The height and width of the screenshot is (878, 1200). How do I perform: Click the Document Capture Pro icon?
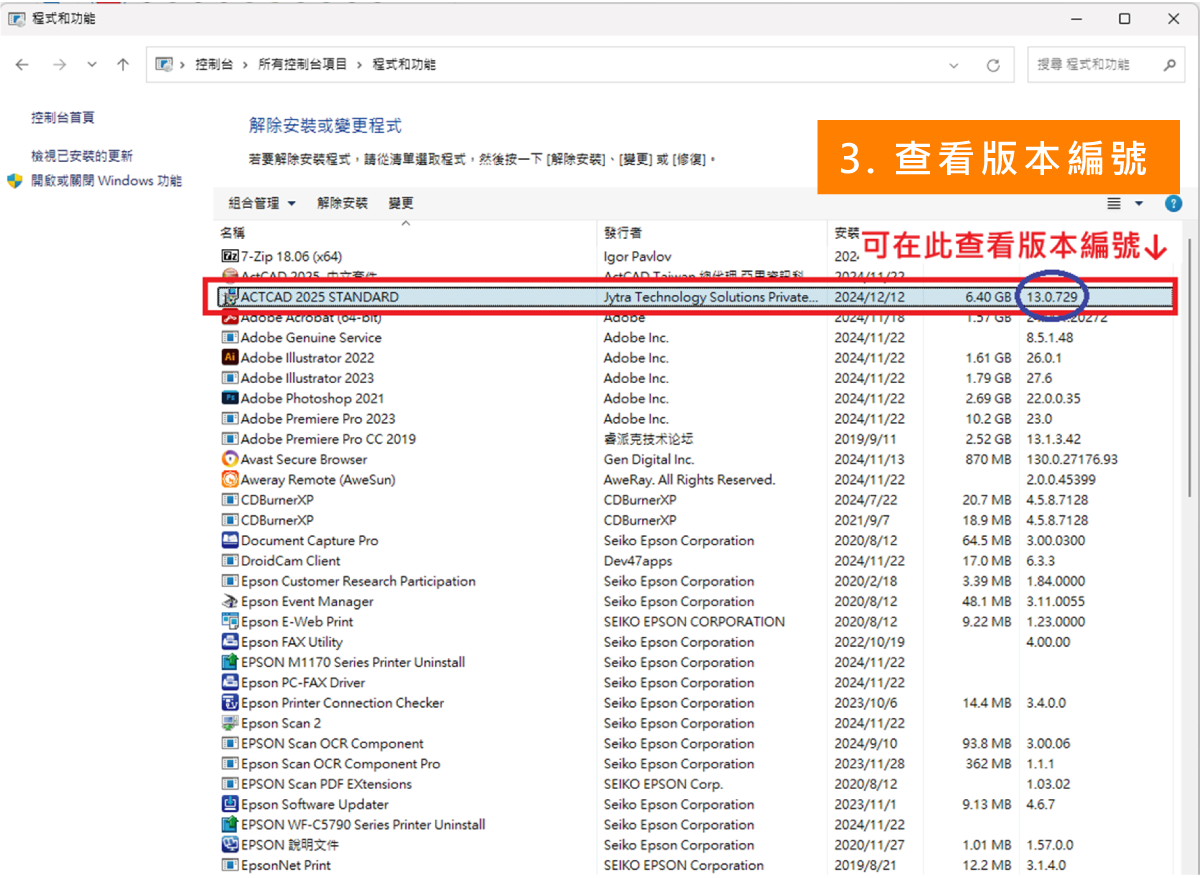coord(230,540)
